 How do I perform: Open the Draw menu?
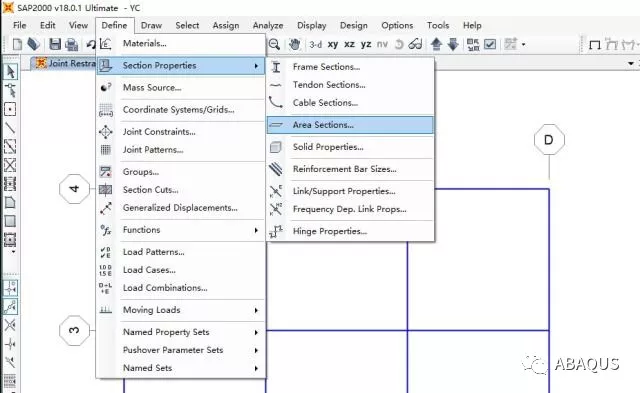point(151,25)
